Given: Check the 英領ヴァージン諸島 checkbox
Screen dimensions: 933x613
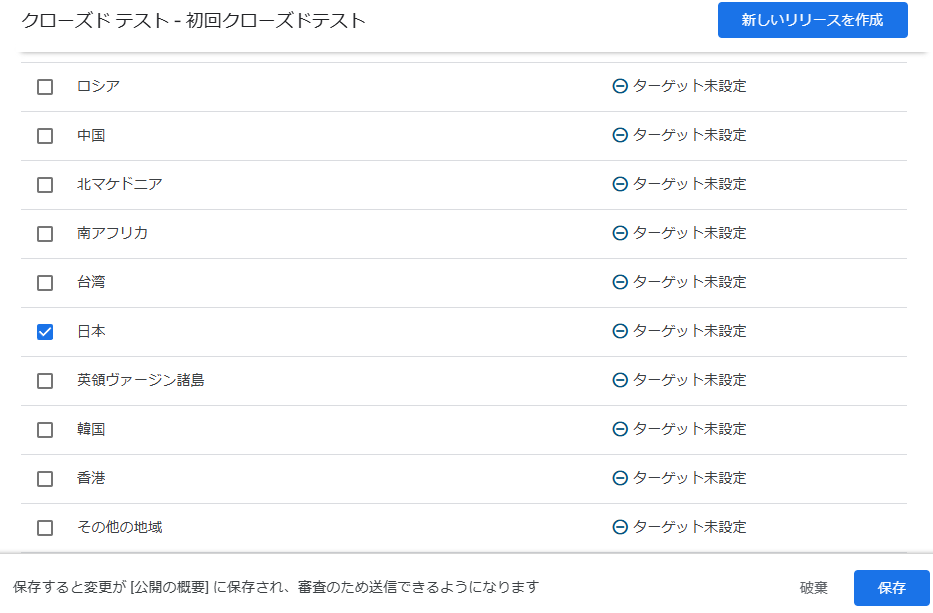Looking at the screenshot, I should click(45, 381).
